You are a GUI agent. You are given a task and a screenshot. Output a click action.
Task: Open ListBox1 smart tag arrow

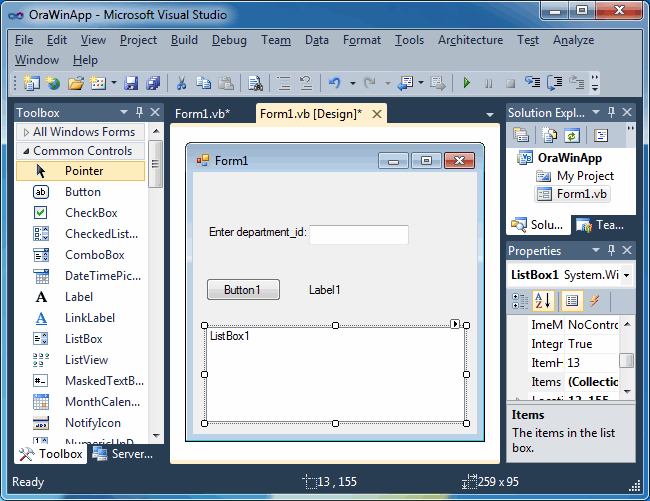pos(455,324)
